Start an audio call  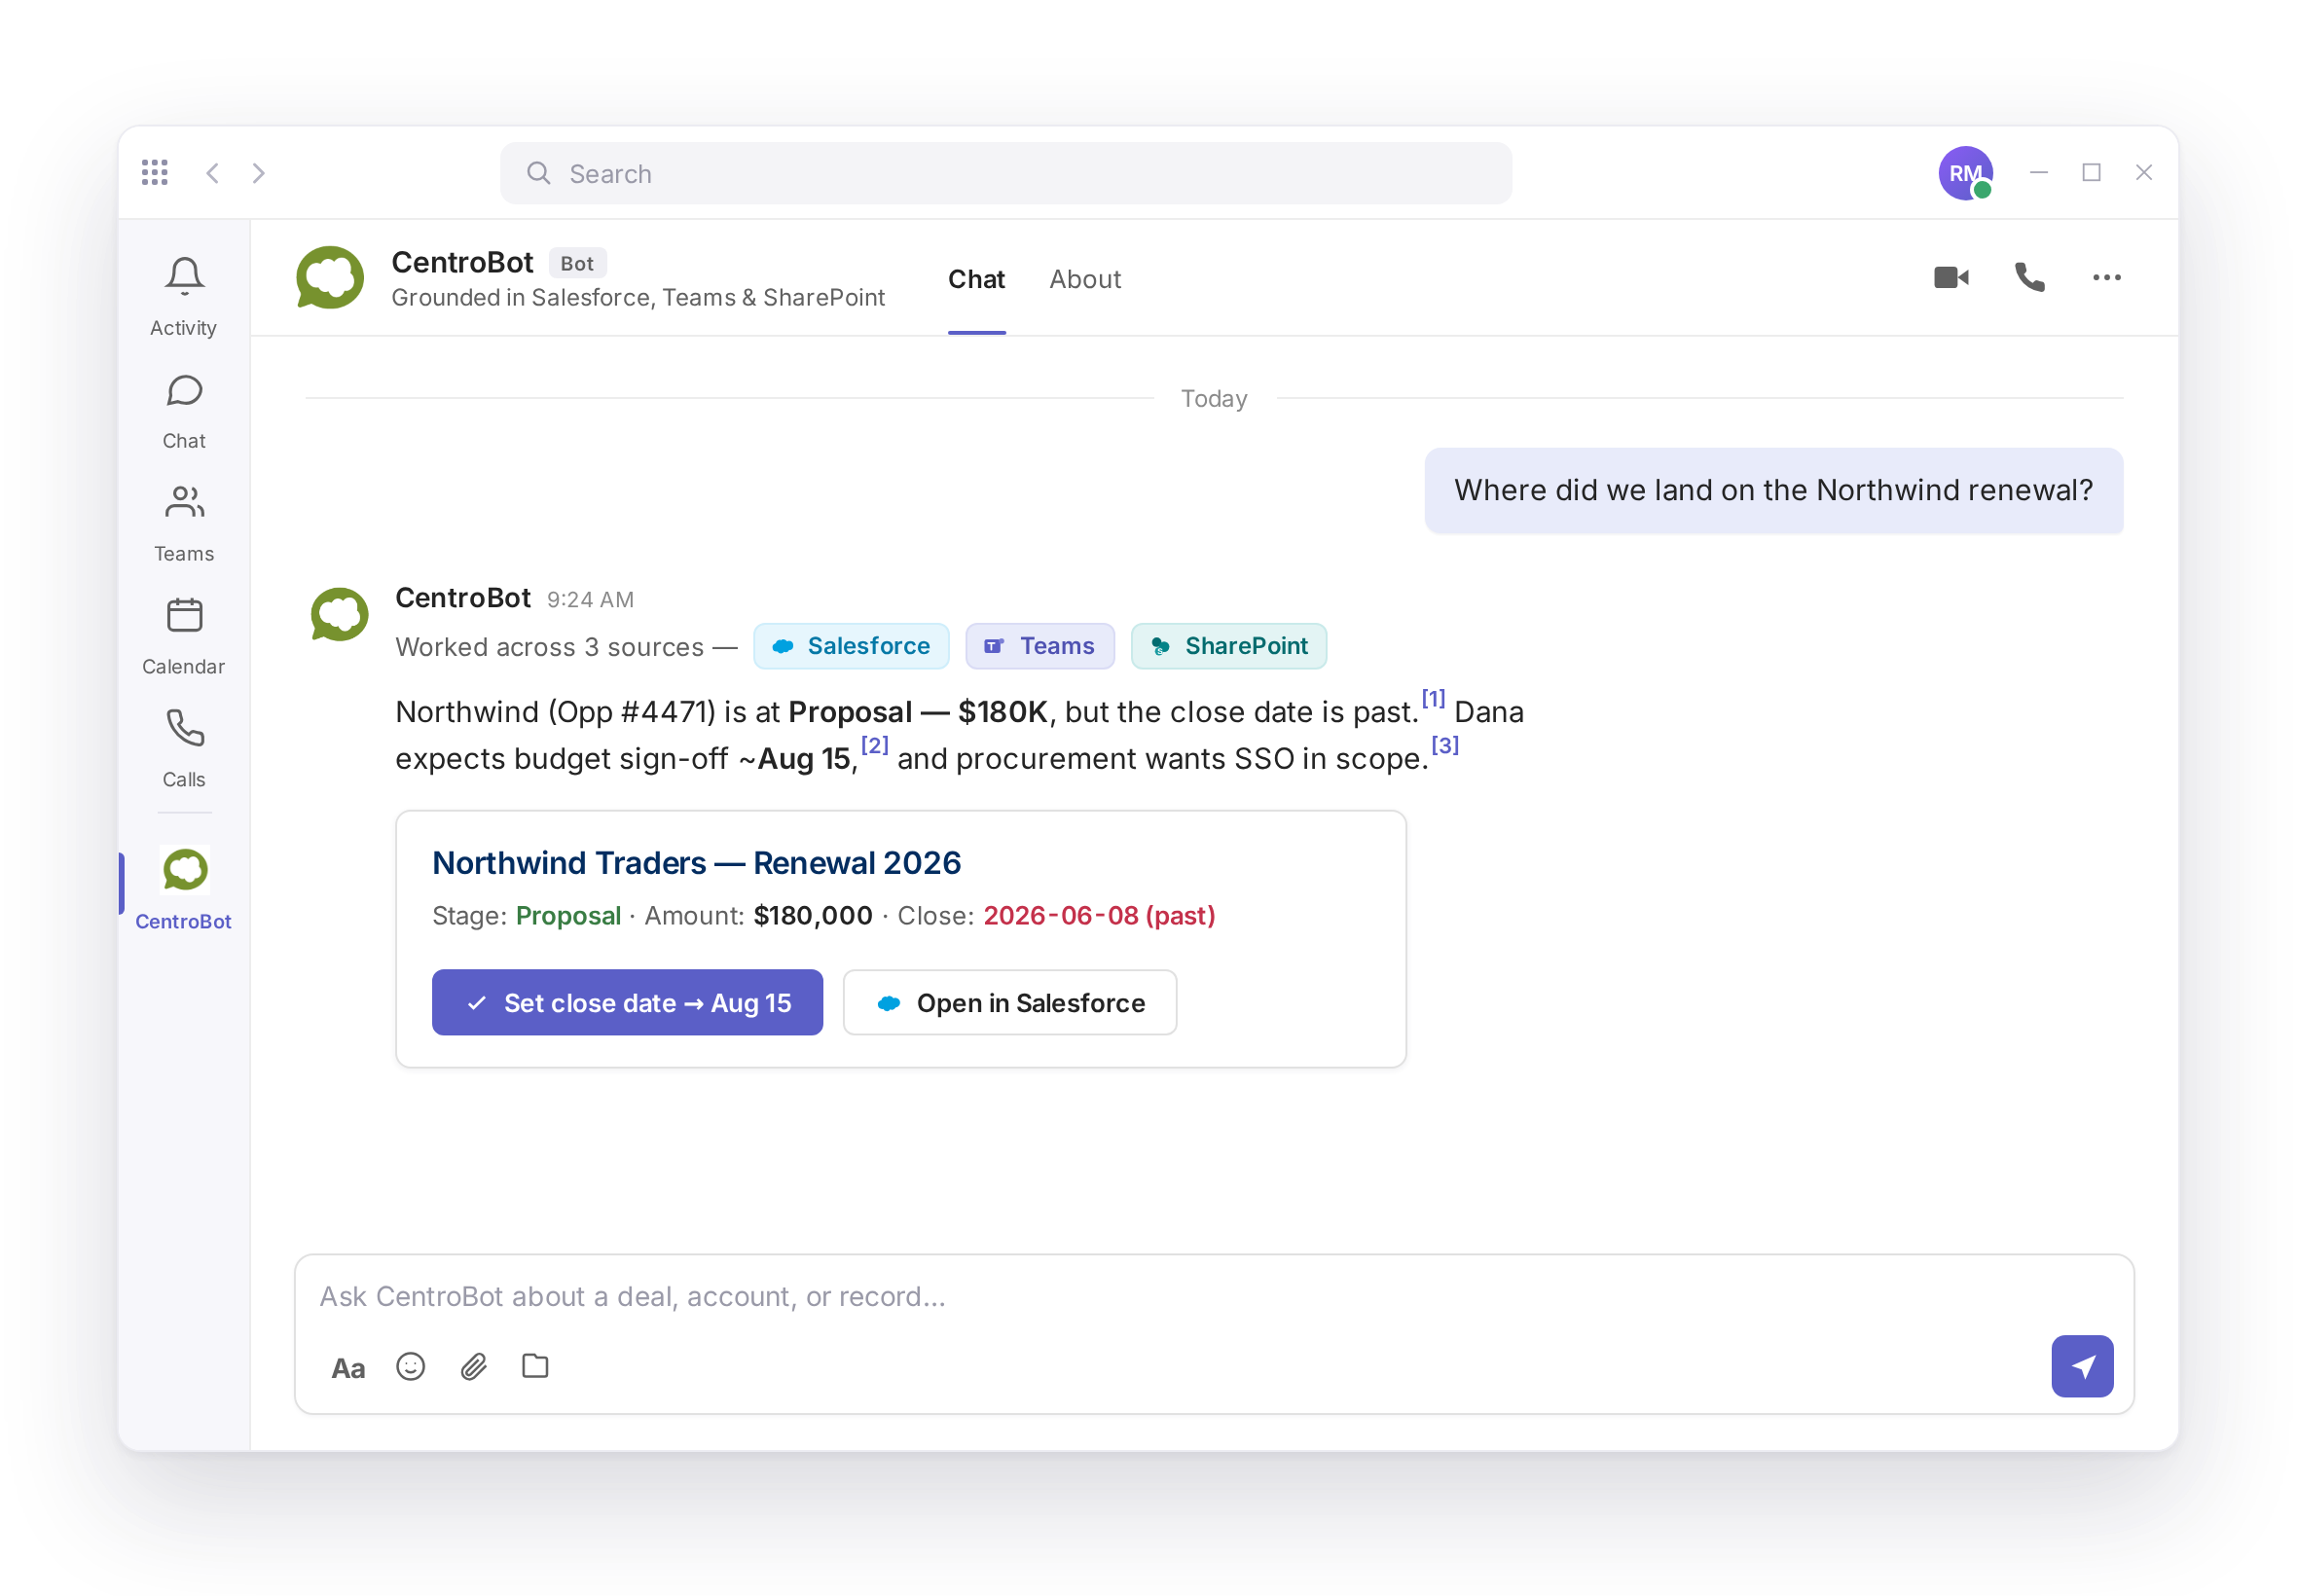pyautogui.click(x=2028, y=277)
